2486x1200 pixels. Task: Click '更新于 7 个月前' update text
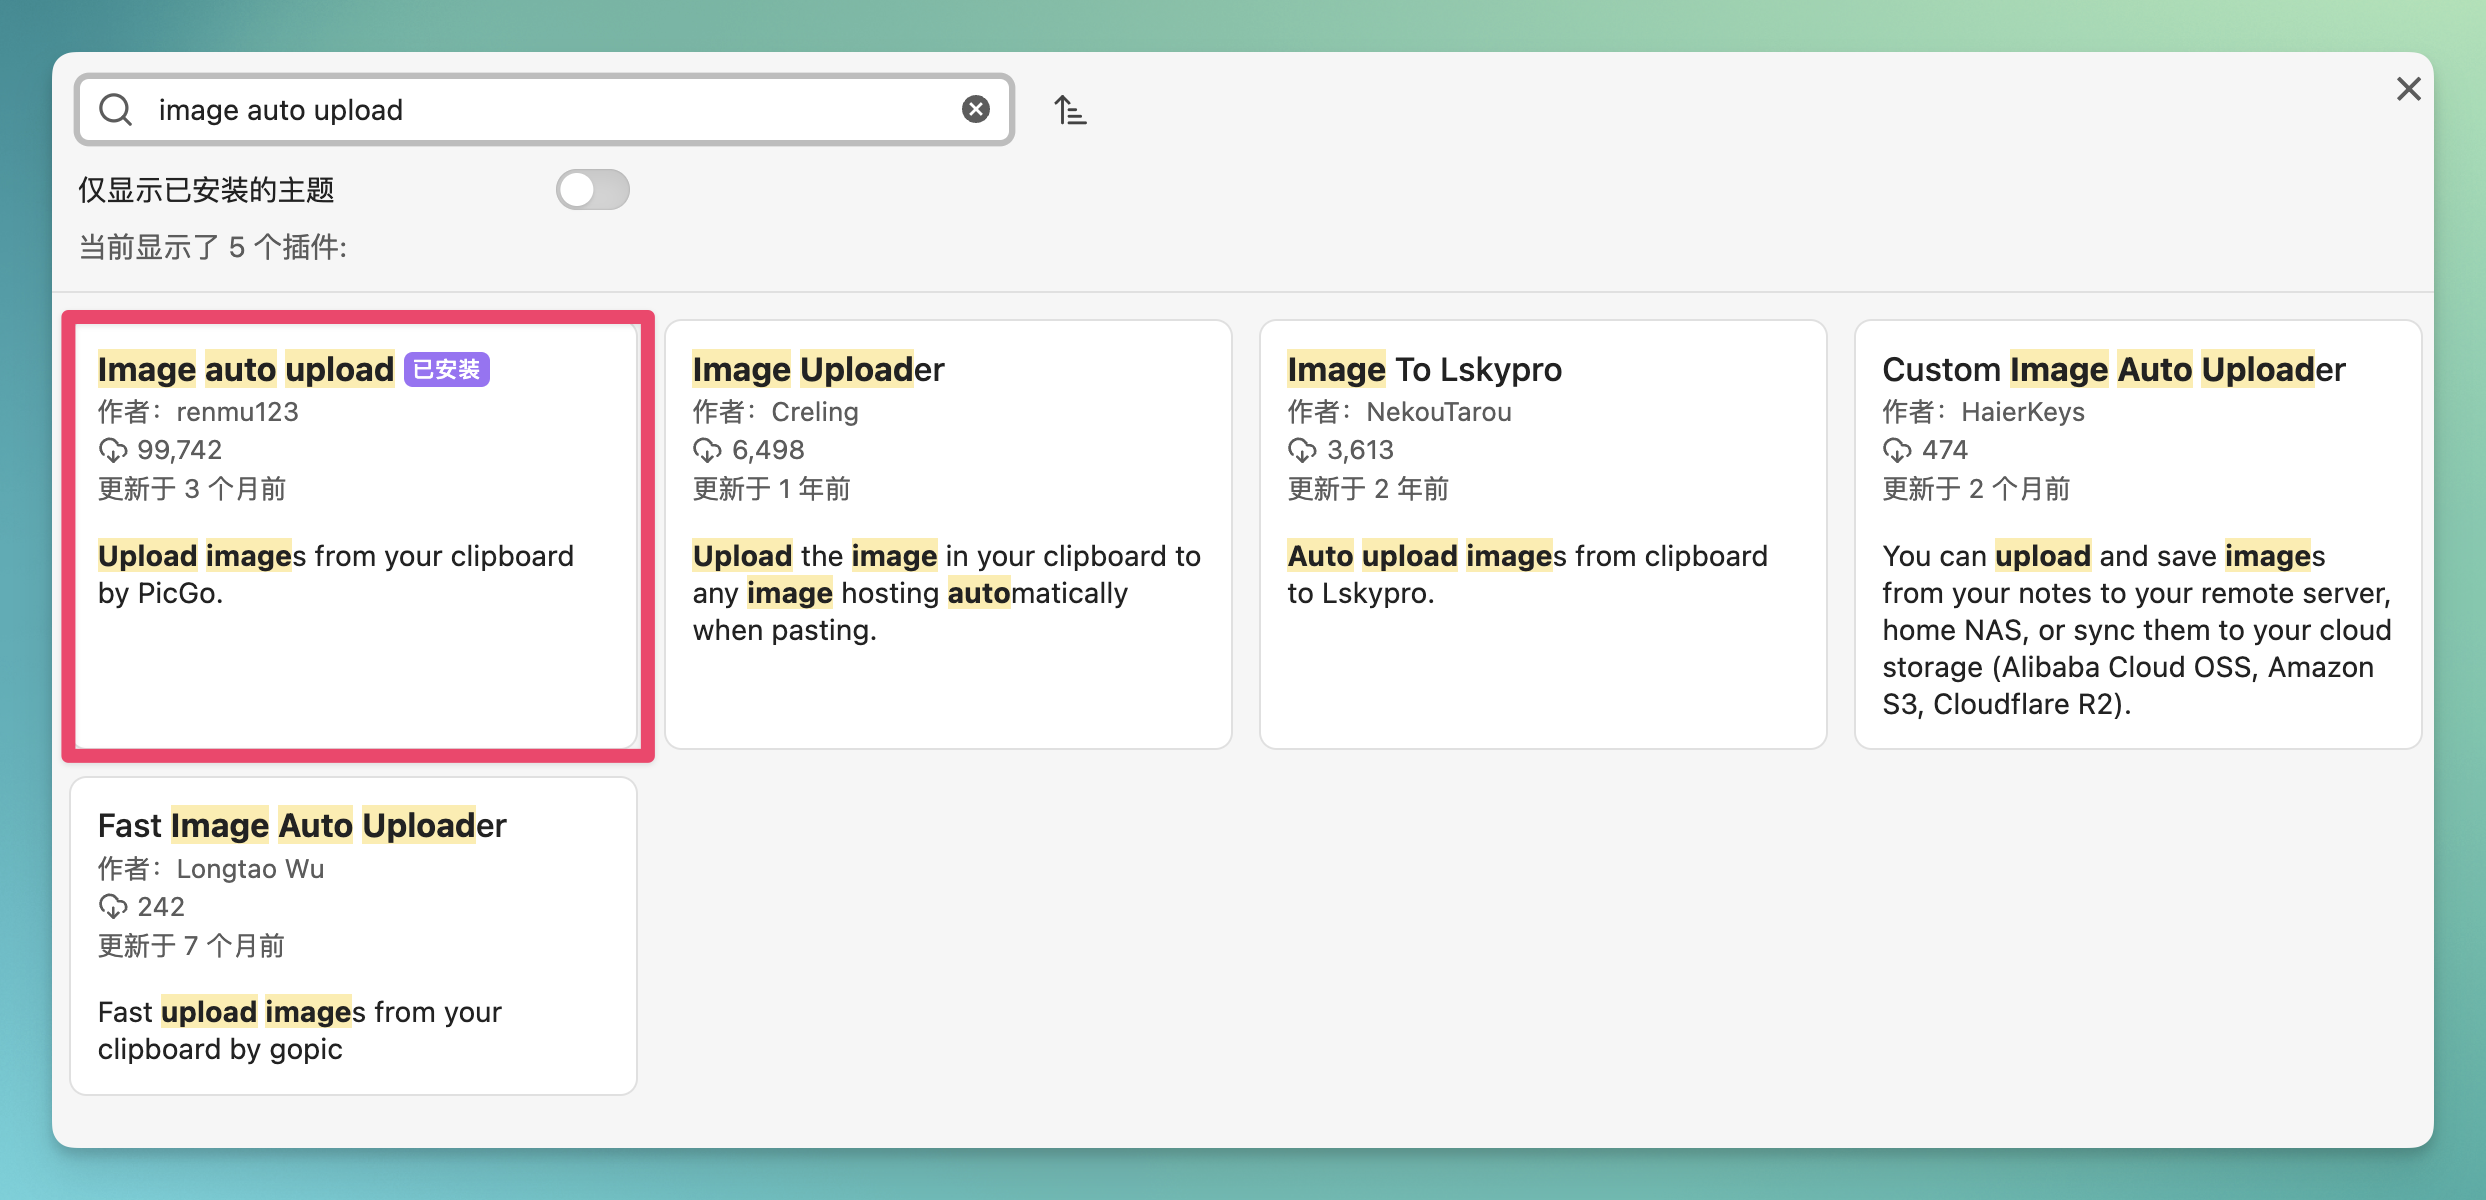point(191,946)
